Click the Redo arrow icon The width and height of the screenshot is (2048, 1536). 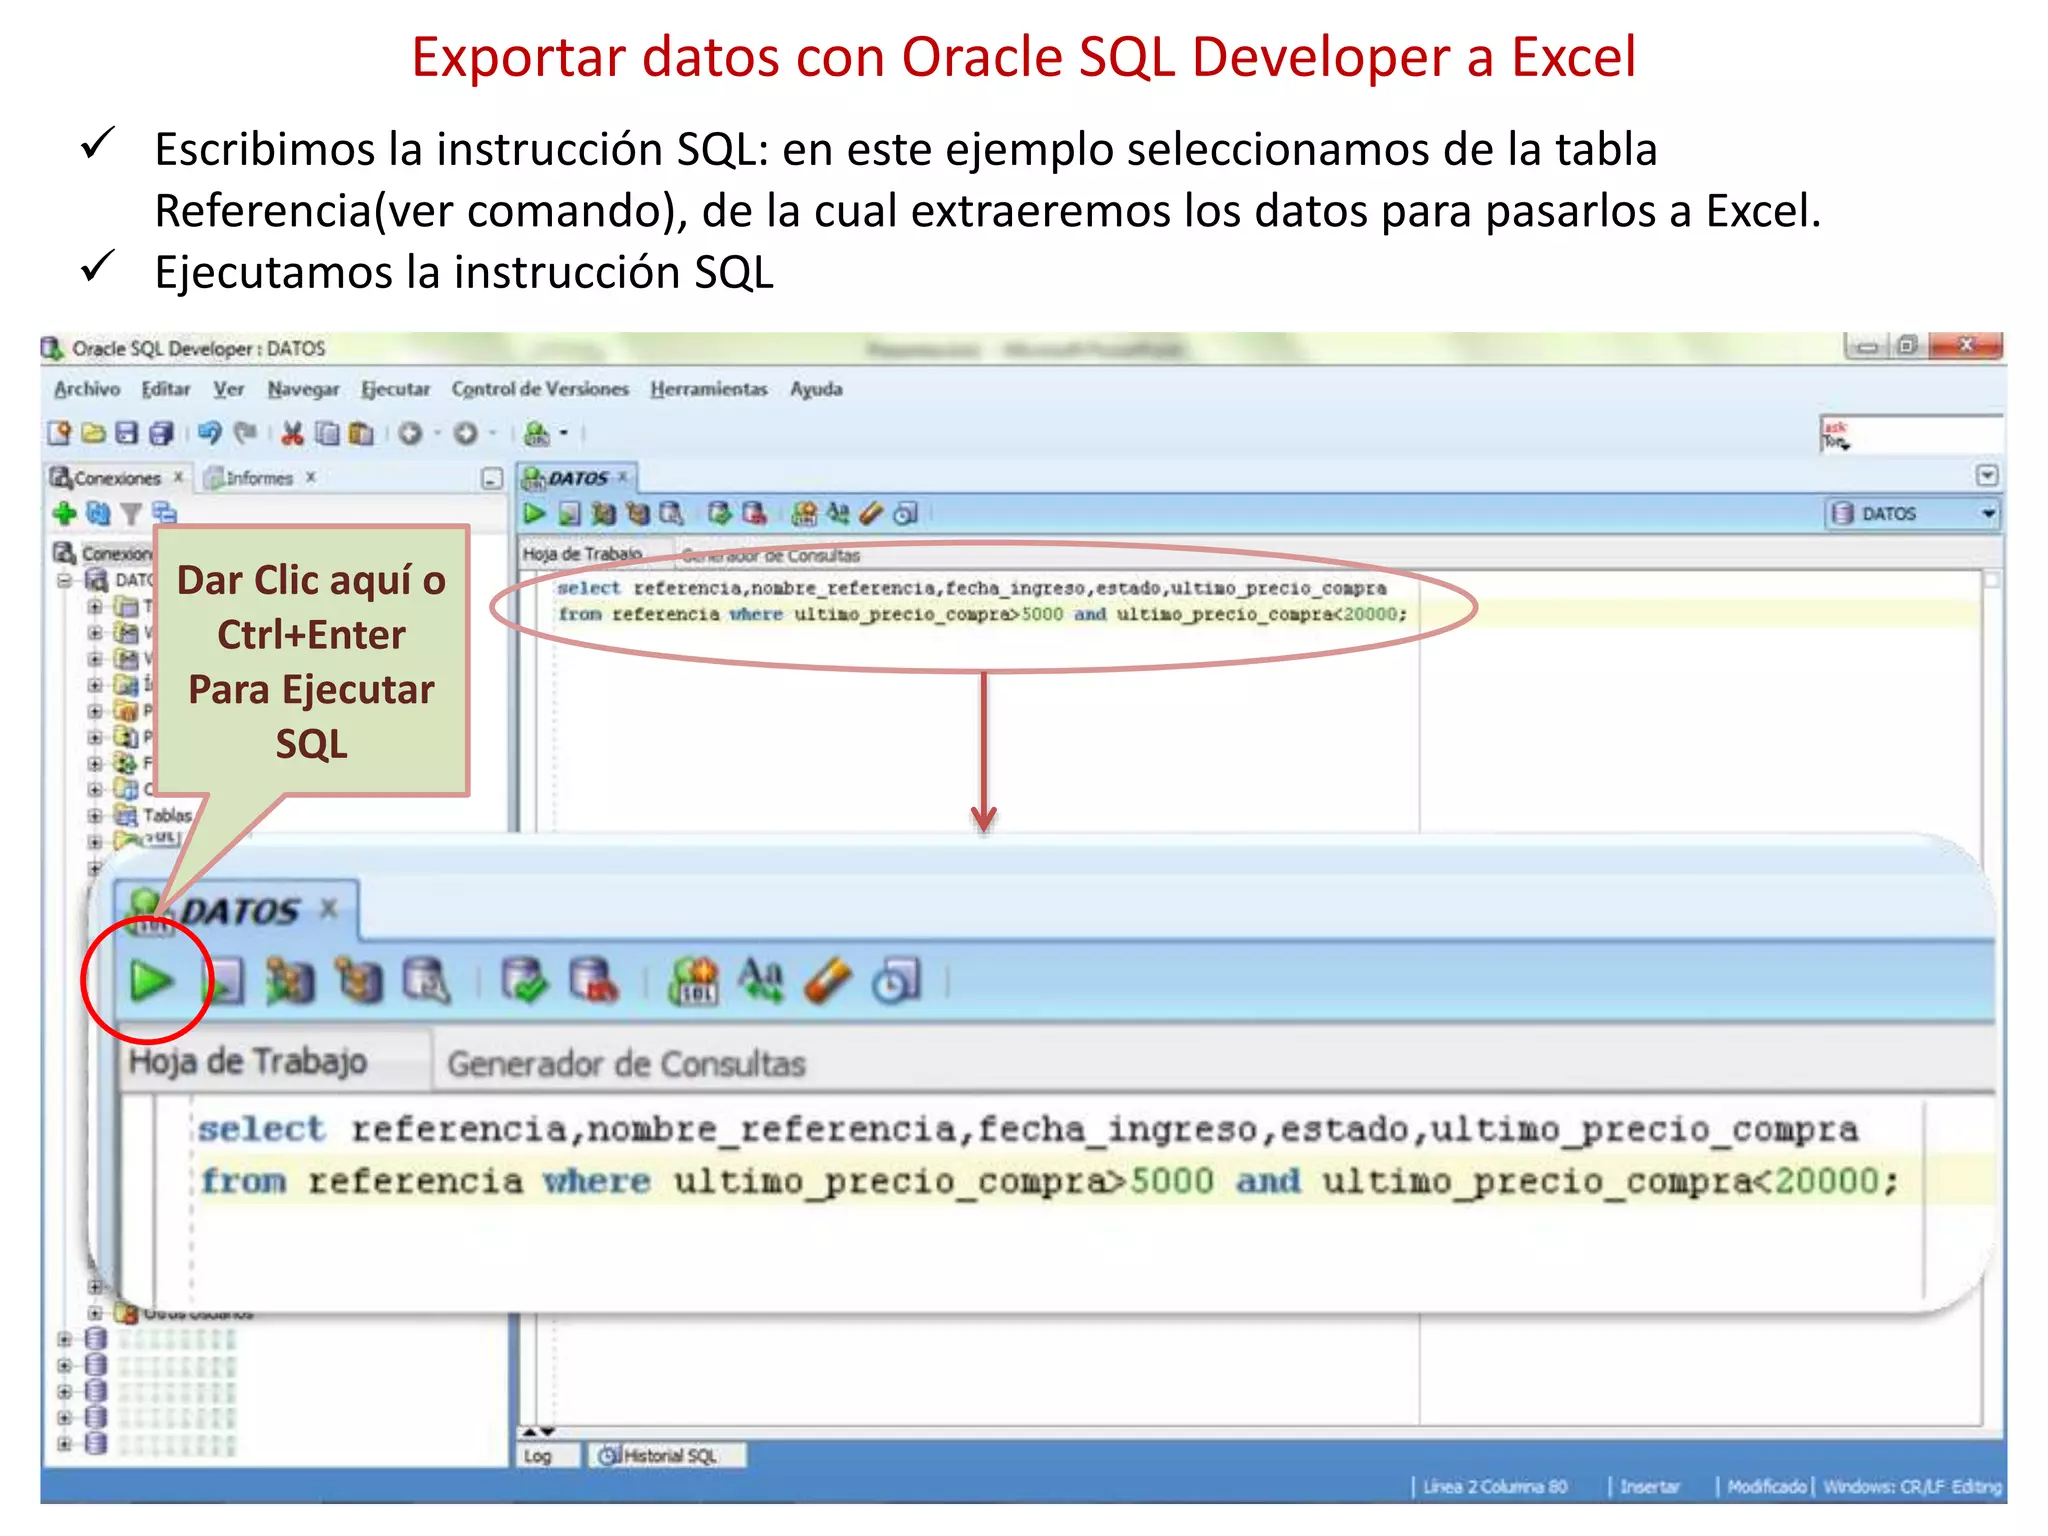pyautogui.click(x=245, y=433)
